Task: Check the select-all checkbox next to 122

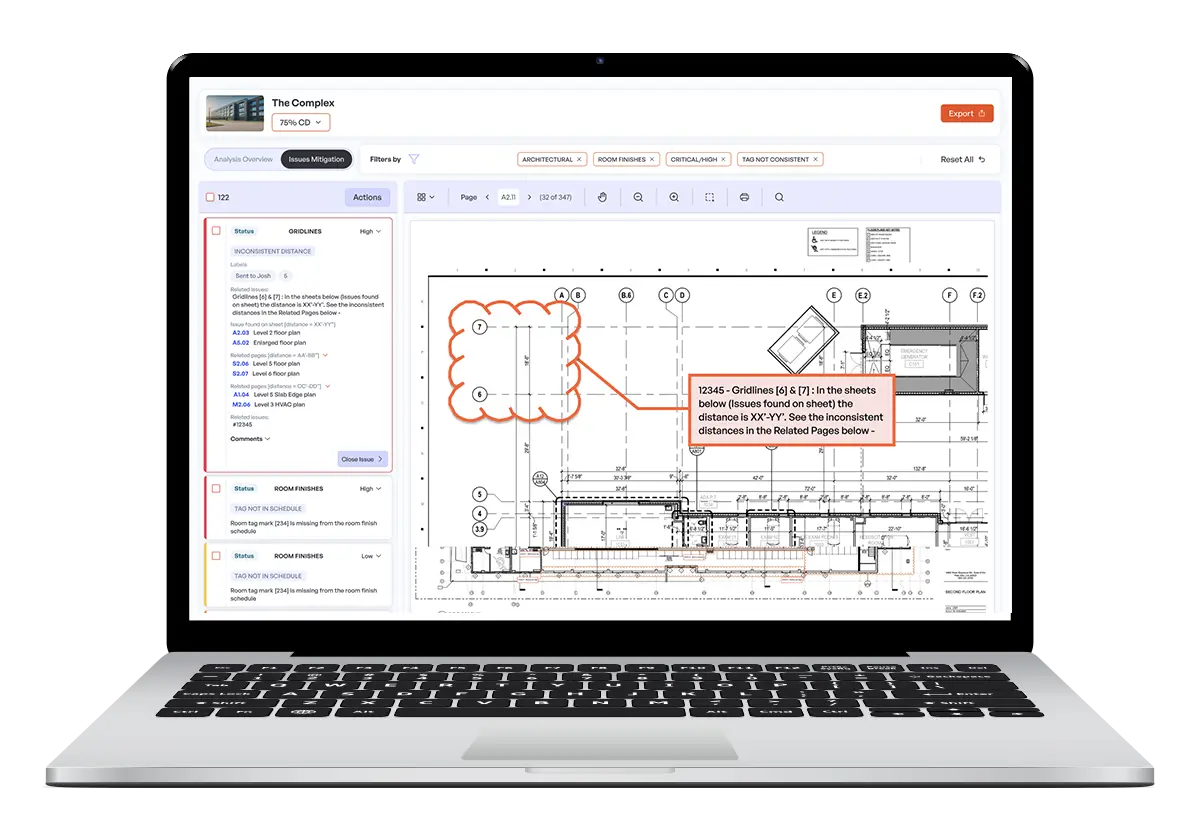Action: 210,197
